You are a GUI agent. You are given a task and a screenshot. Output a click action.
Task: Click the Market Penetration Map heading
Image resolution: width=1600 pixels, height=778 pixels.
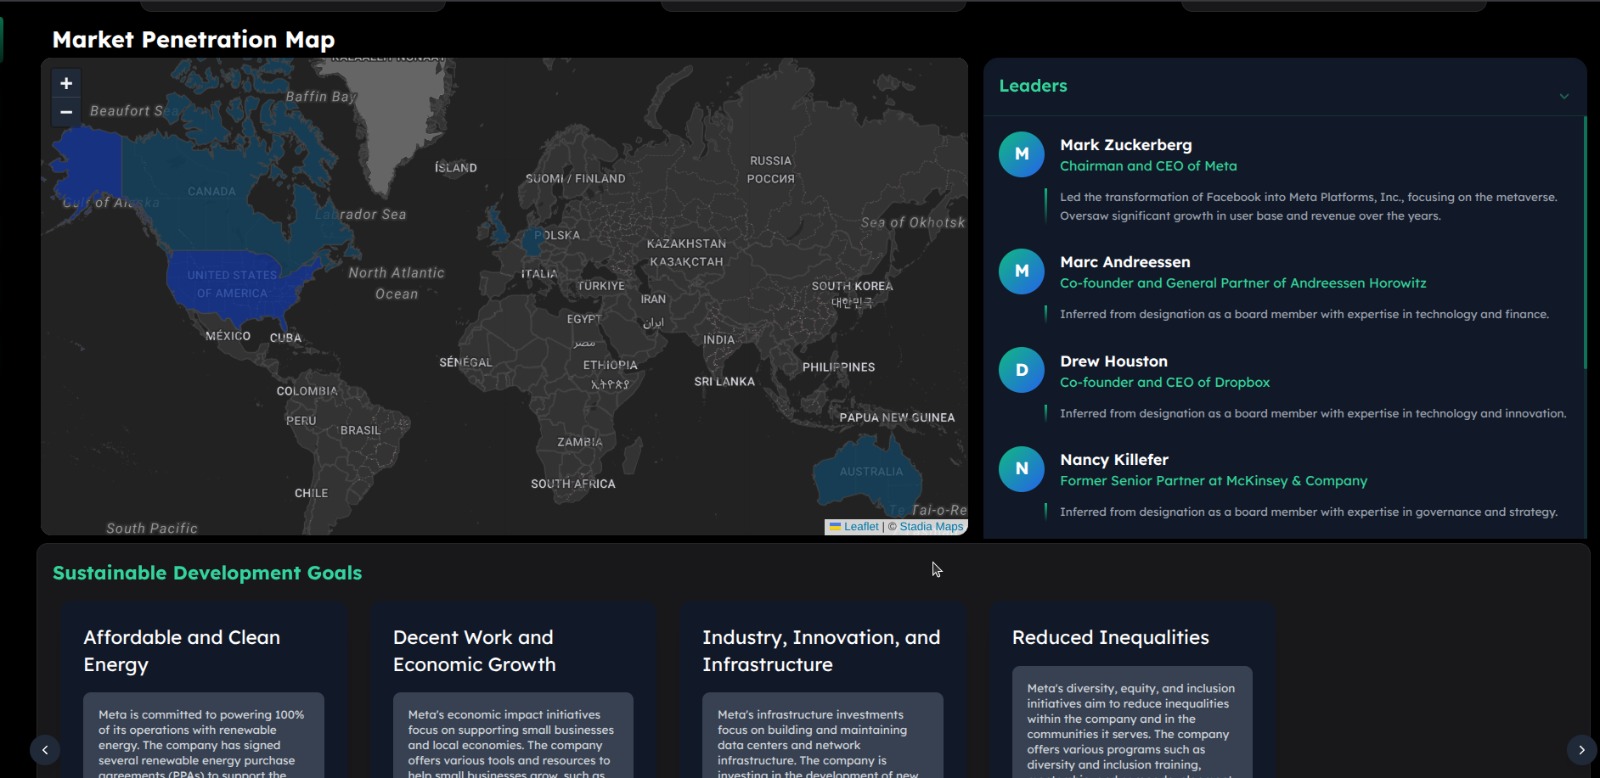coord(193,40)
